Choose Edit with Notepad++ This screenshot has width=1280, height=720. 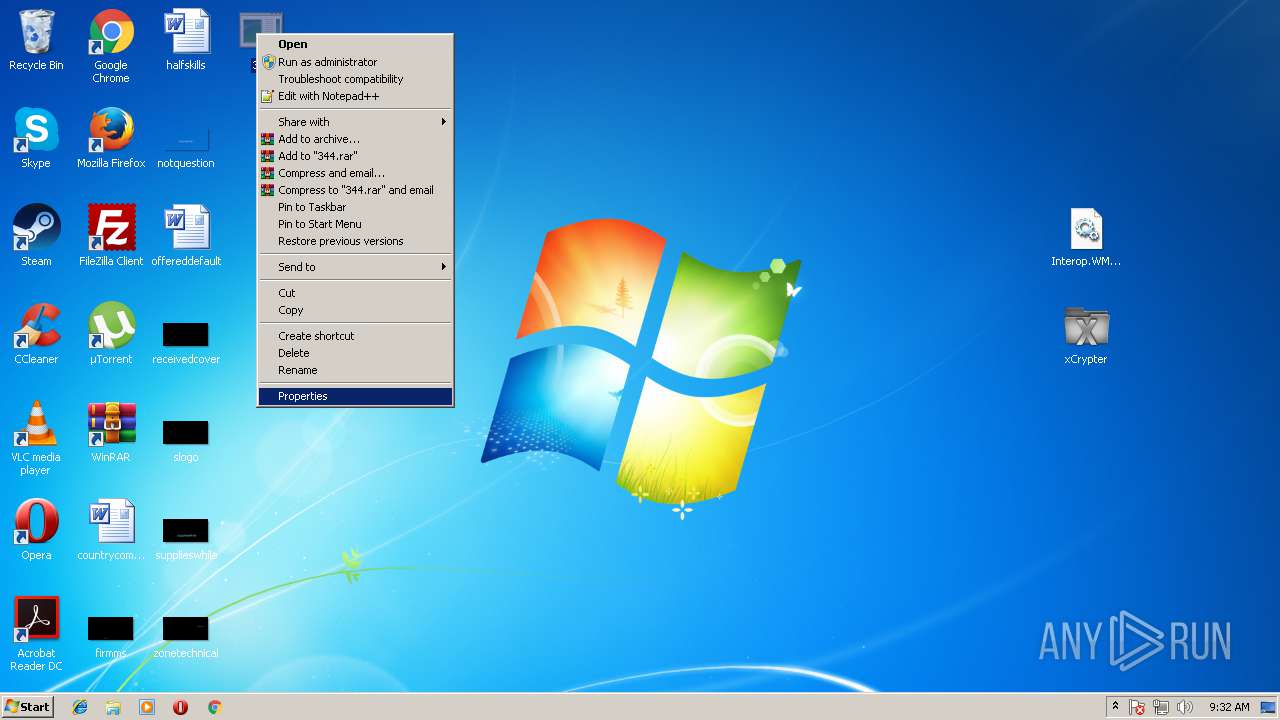355,96
